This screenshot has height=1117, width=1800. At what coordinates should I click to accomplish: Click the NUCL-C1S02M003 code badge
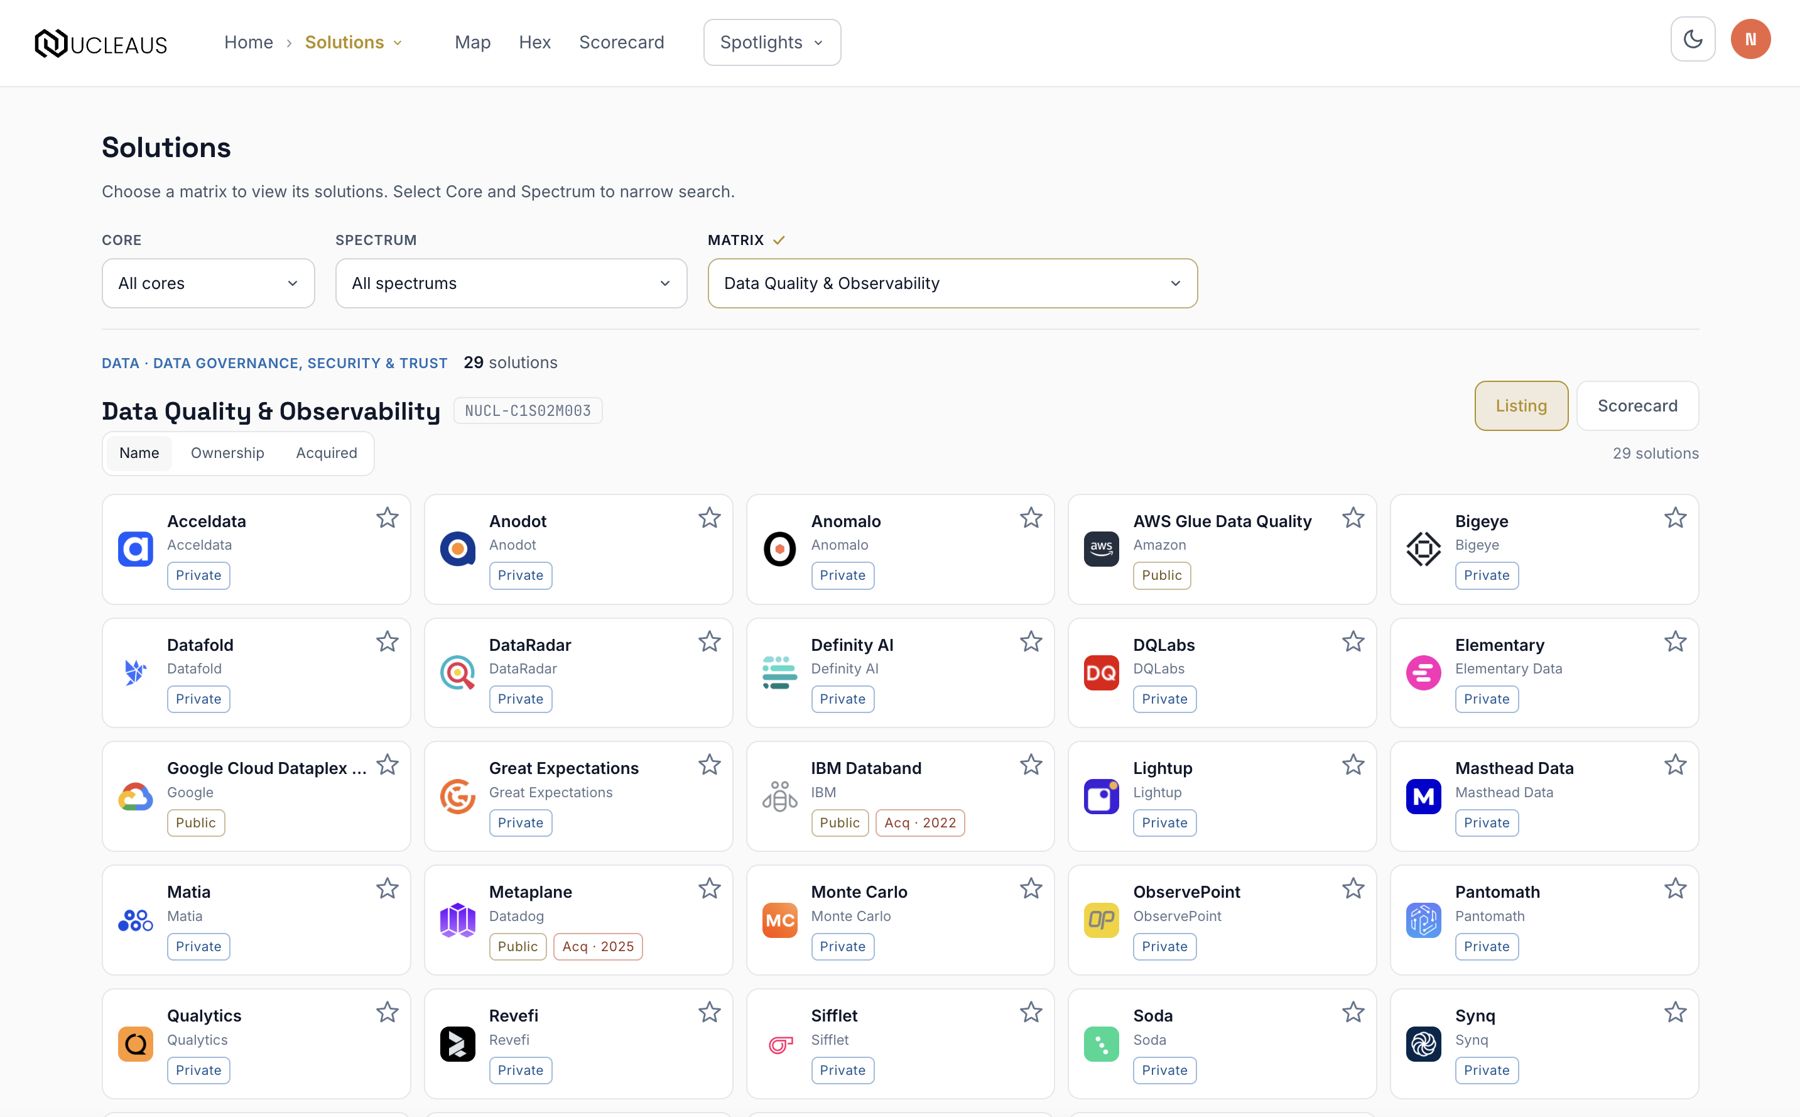(528, 411)
